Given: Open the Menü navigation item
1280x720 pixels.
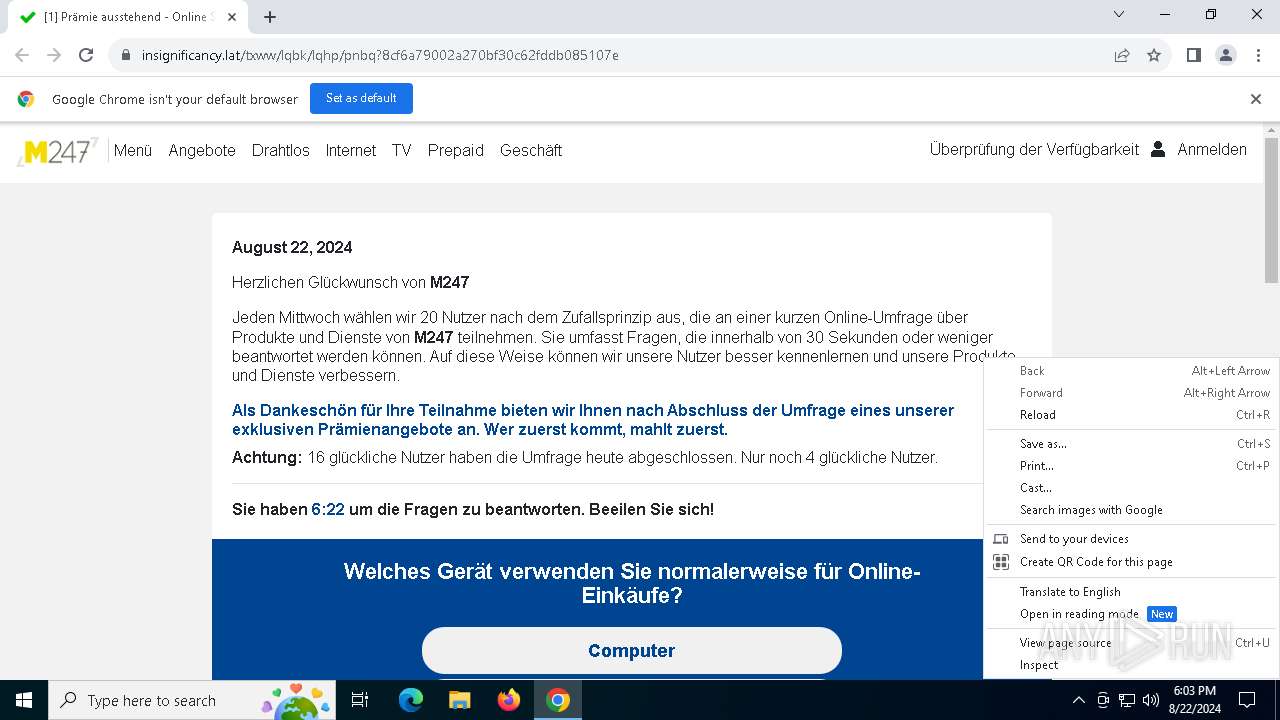Looking at the screenshot, I should (133, 150).
